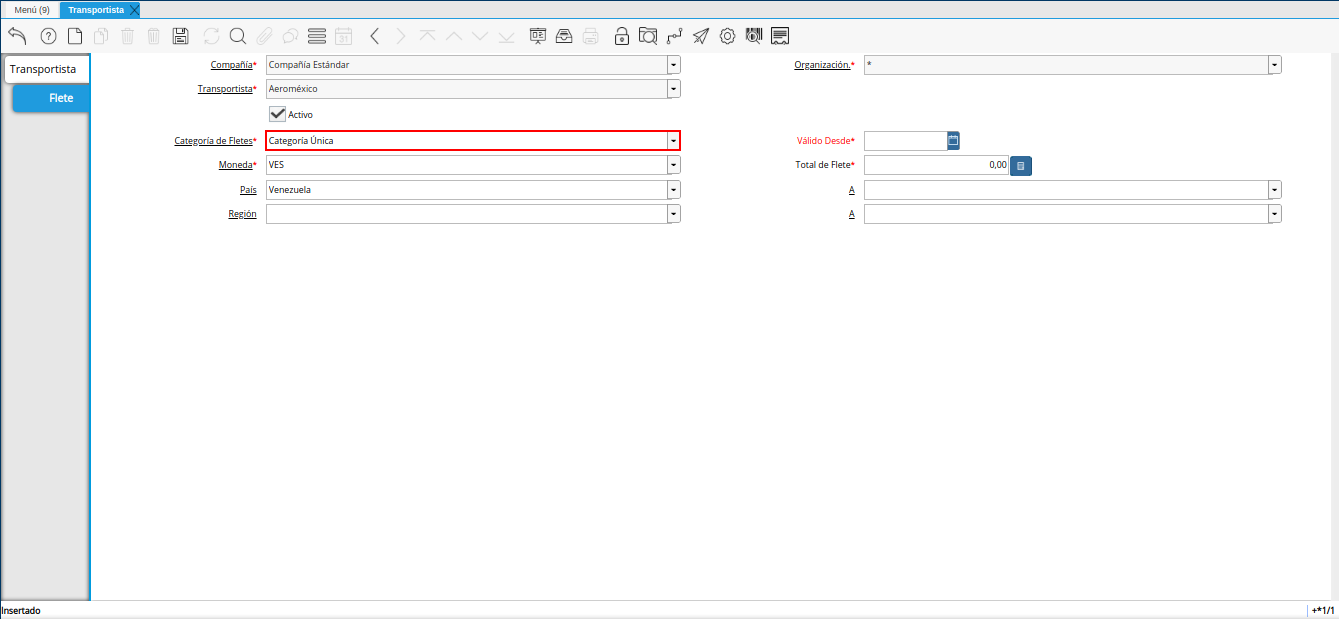
Task: Open zoom across folder magnifier icon
Action: (648, 36)
